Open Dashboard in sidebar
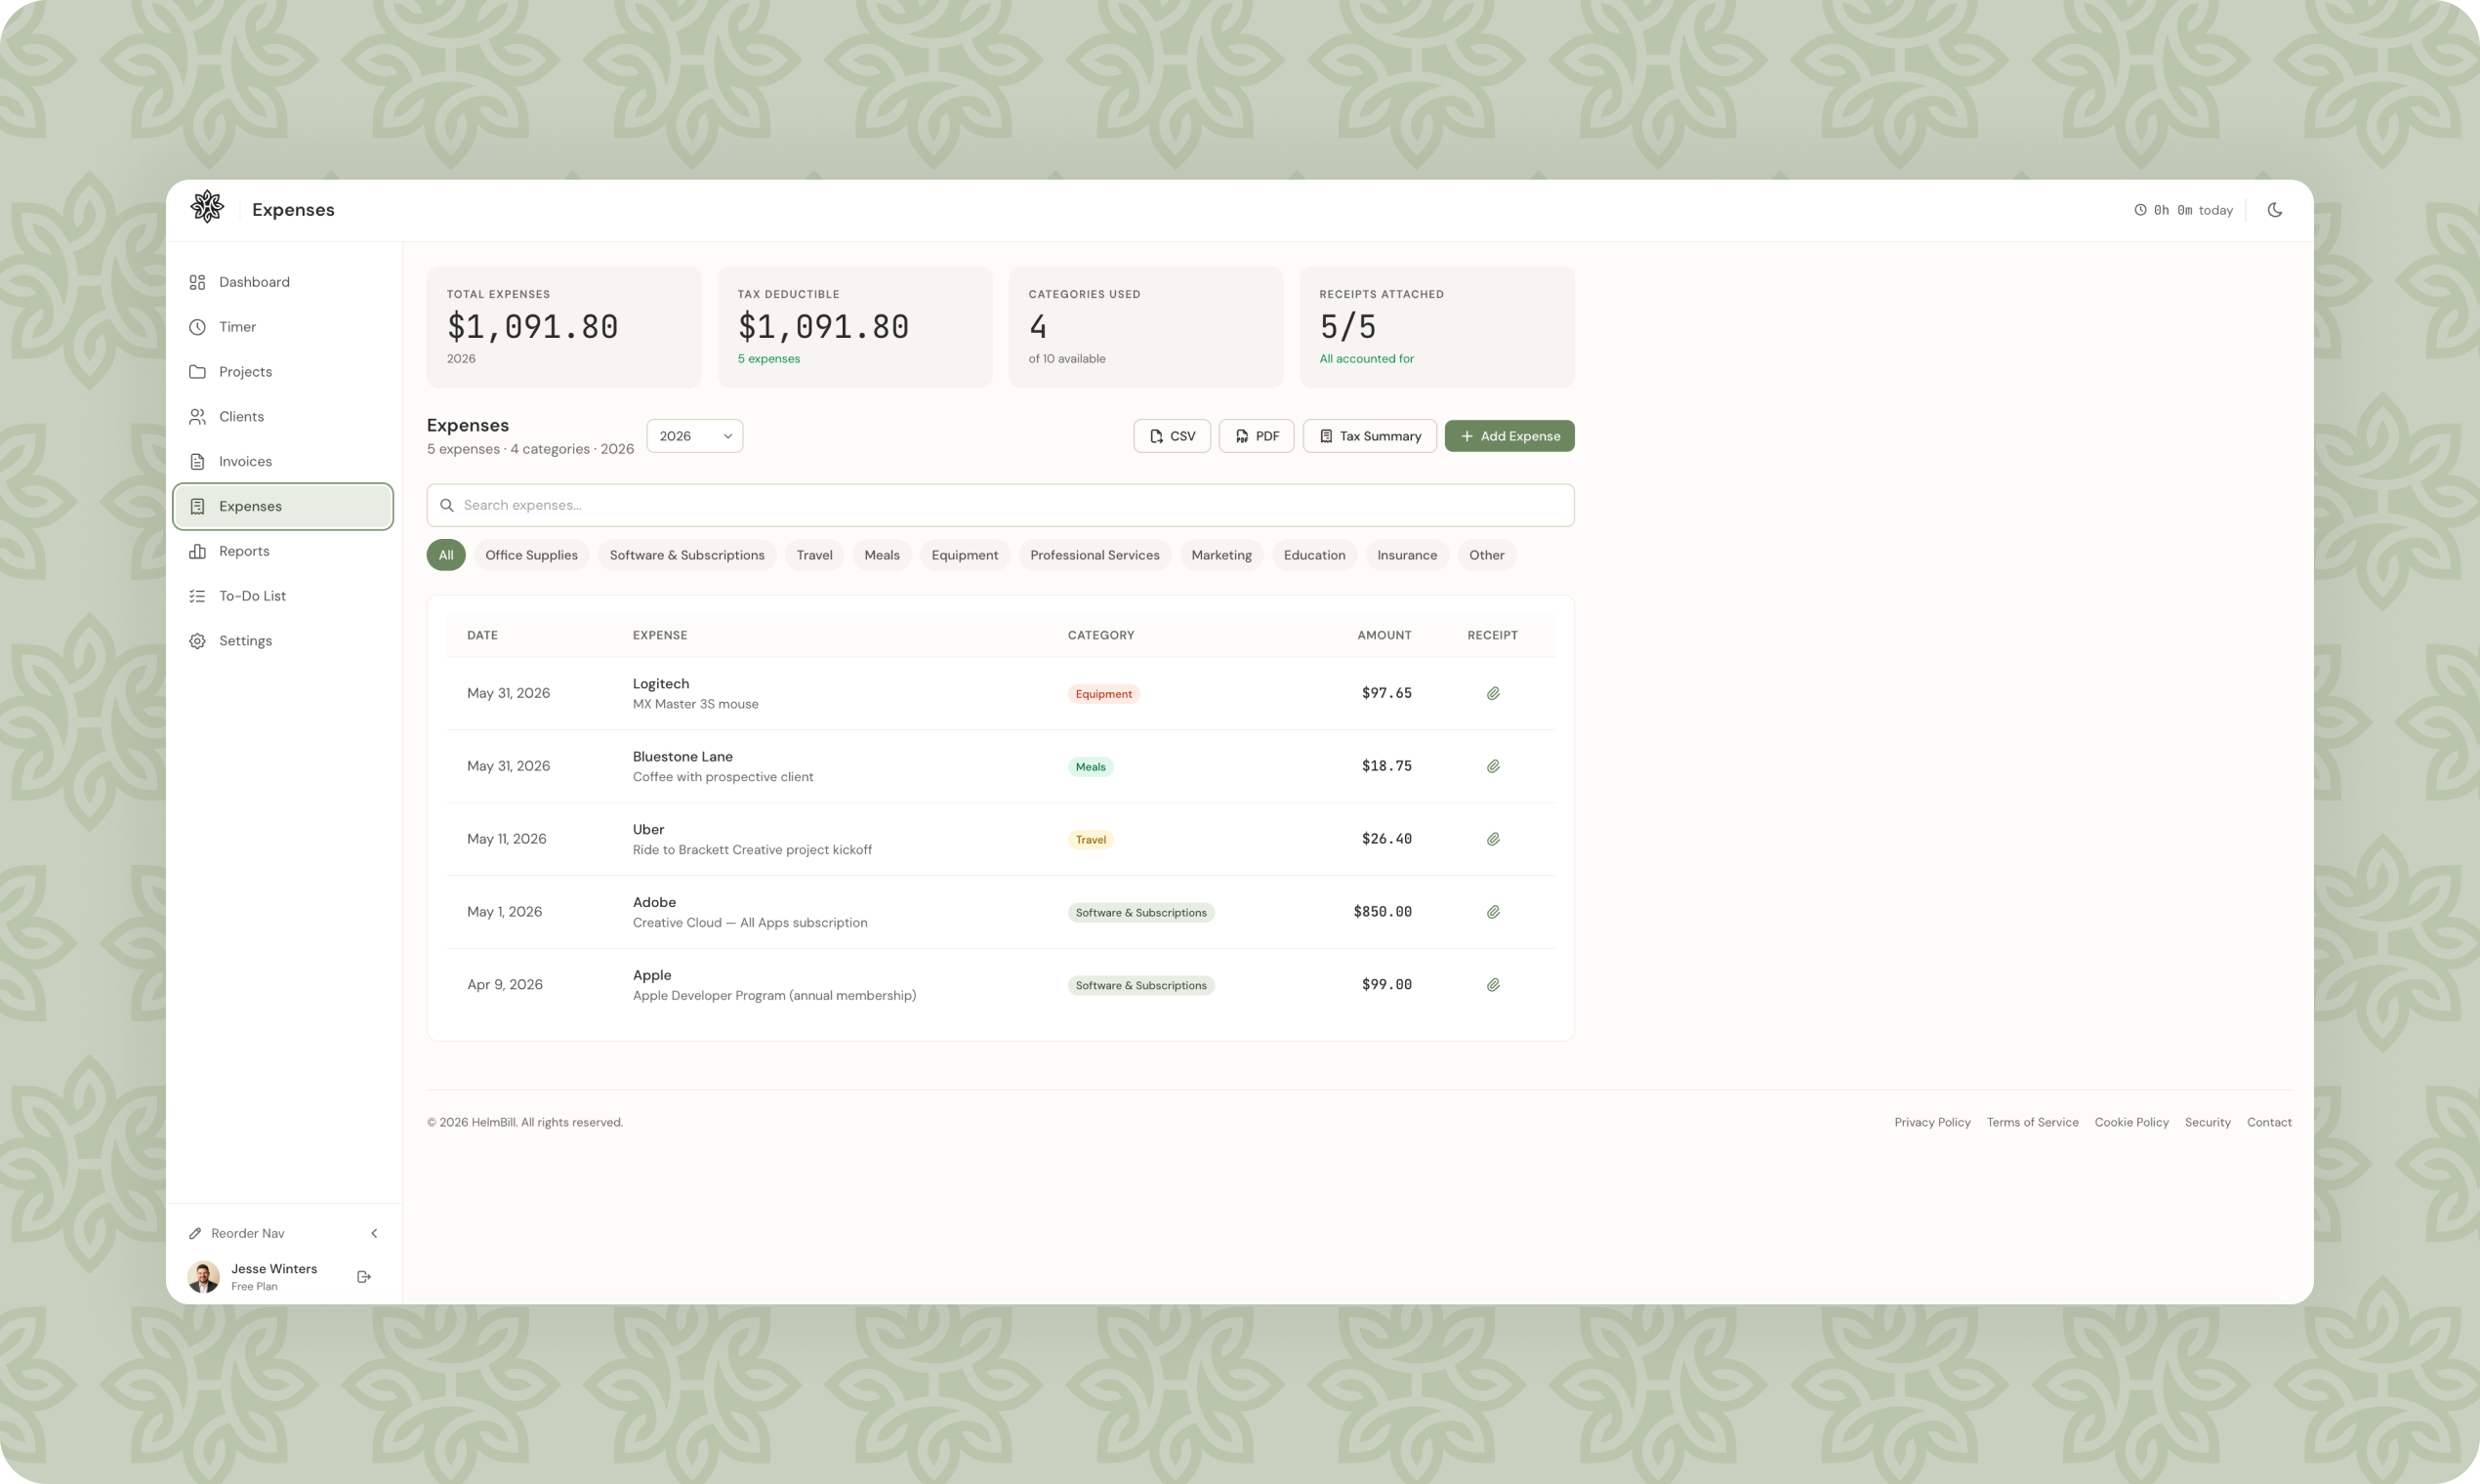This screenshot has width=2480, height=1484. pos(283,282)
